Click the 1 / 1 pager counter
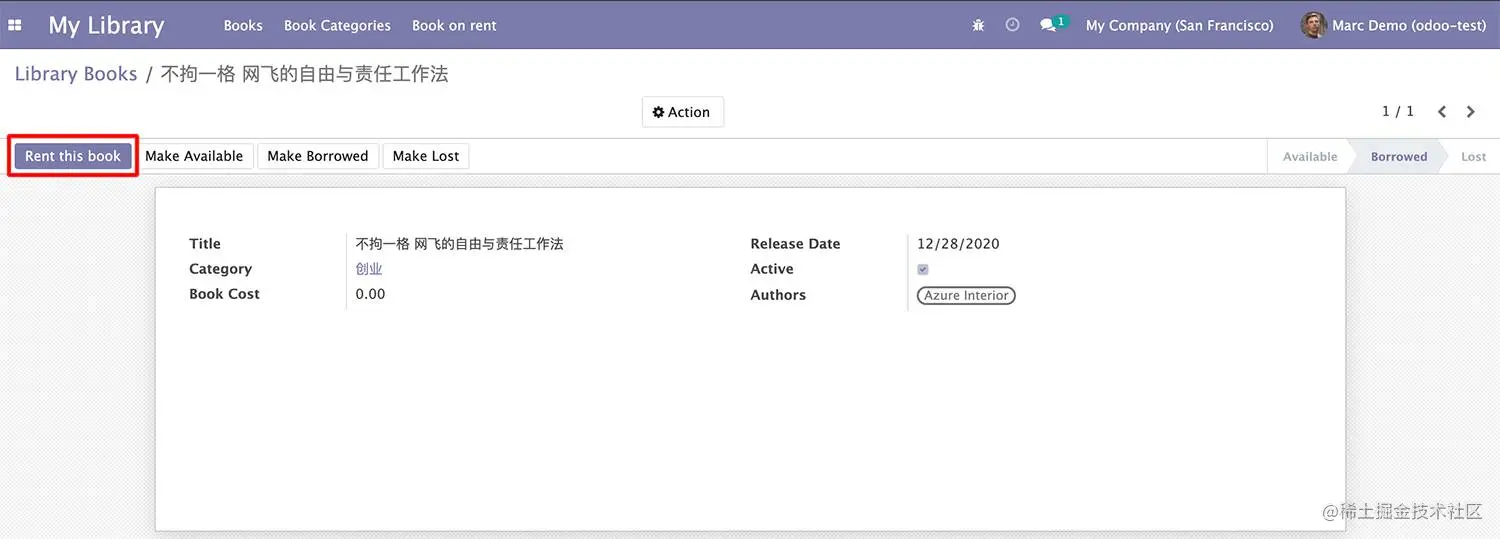The width and height of the screenshot is (1500, 539). (1398, 111)
